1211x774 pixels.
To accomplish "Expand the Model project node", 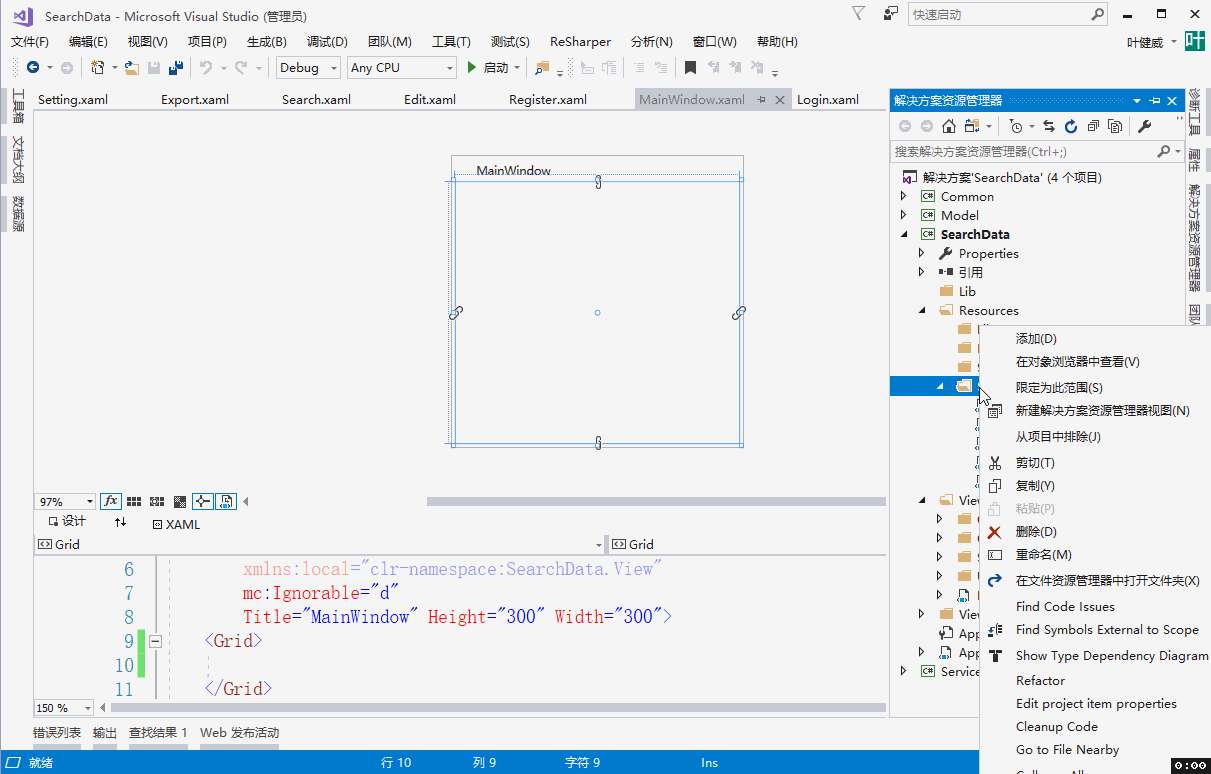I will coord(904,216).
